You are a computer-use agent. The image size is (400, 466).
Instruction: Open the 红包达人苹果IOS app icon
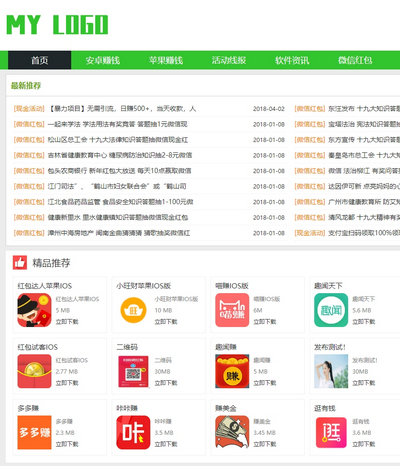click(x=34, y=310)
